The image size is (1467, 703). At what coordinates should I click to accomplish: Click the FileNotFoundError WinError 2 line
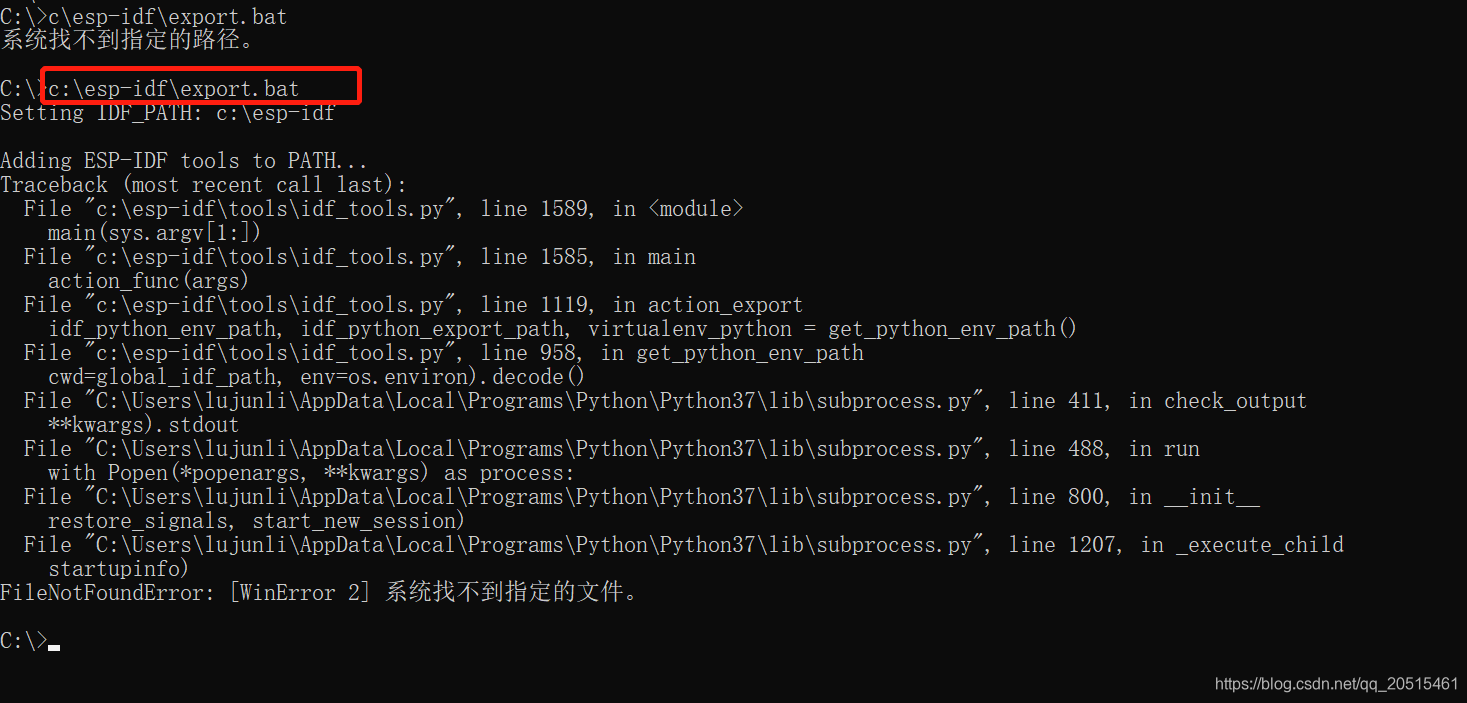319,593
